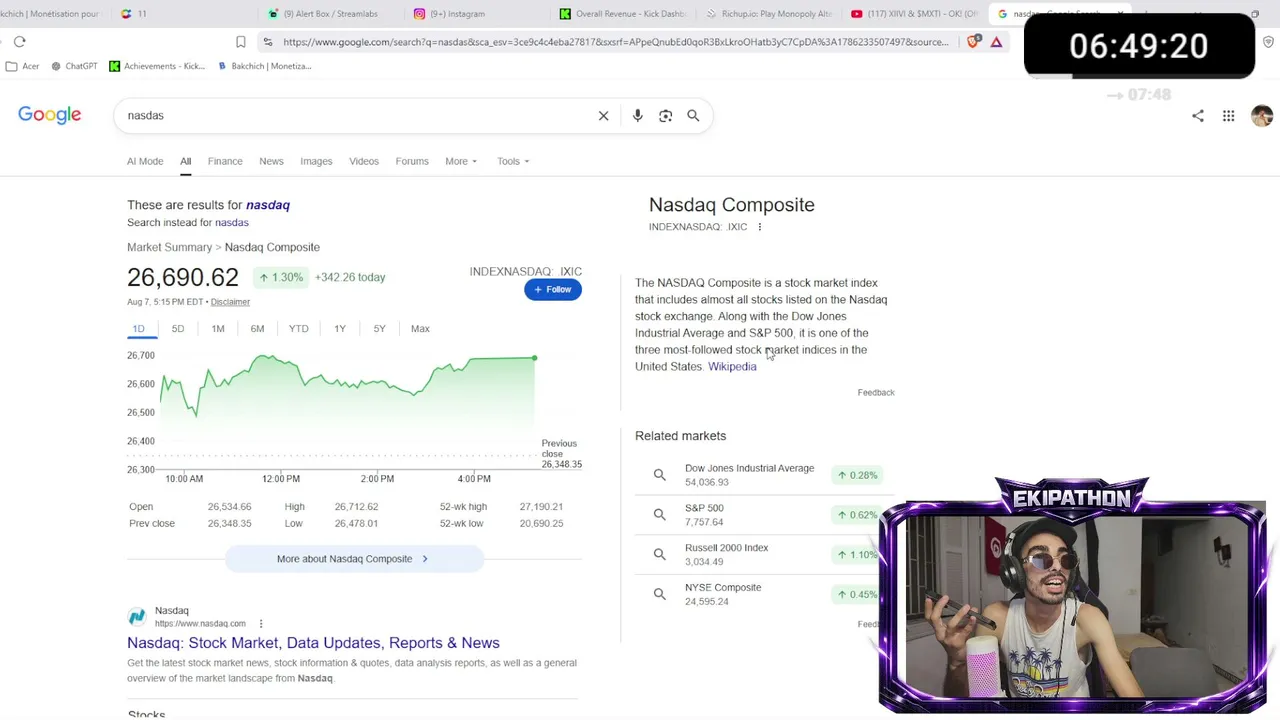1280x720 pixels.
Task: Open the three-dot menu beside INDEXNASDAQ: .IXIC
Action: click(x=759, y=227)
